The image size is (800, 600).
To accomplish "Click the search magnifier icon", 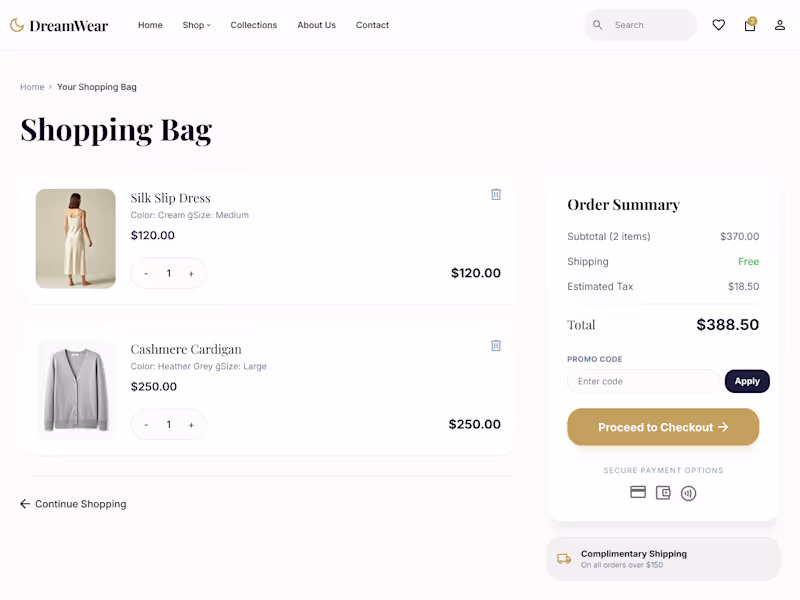I will [x=598, y=24].
